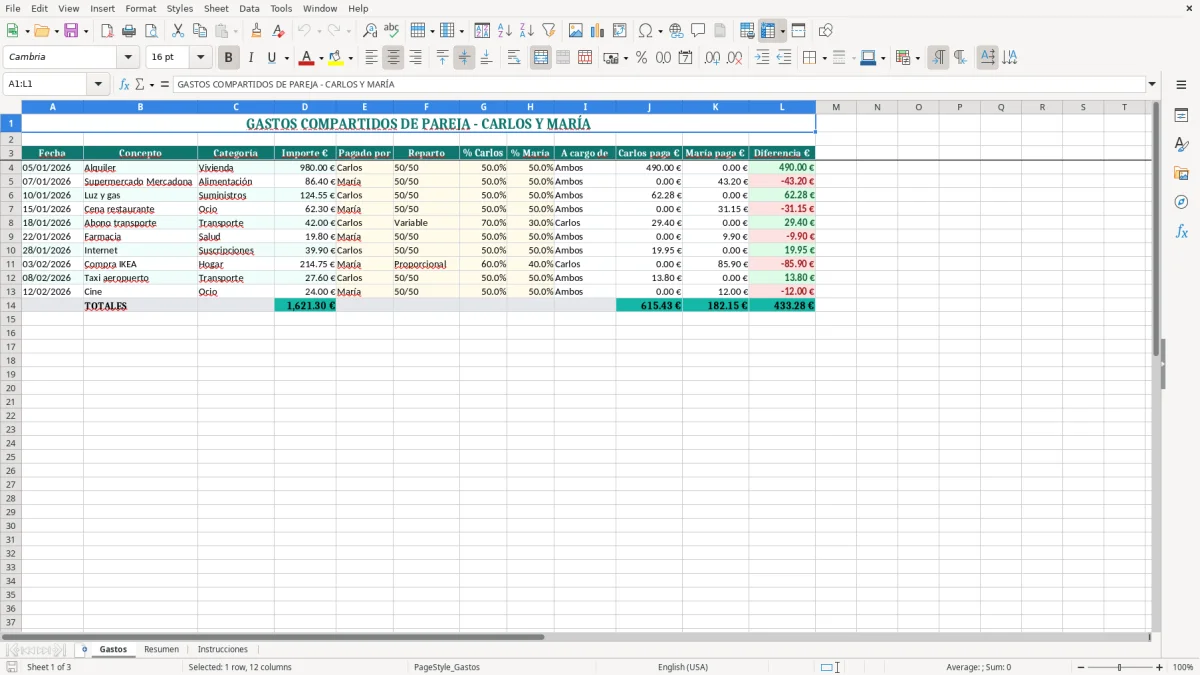Viewport: 1200px width, 675px height.
Task: Toggle Freeze Rows and Columns
Action: 768,31
